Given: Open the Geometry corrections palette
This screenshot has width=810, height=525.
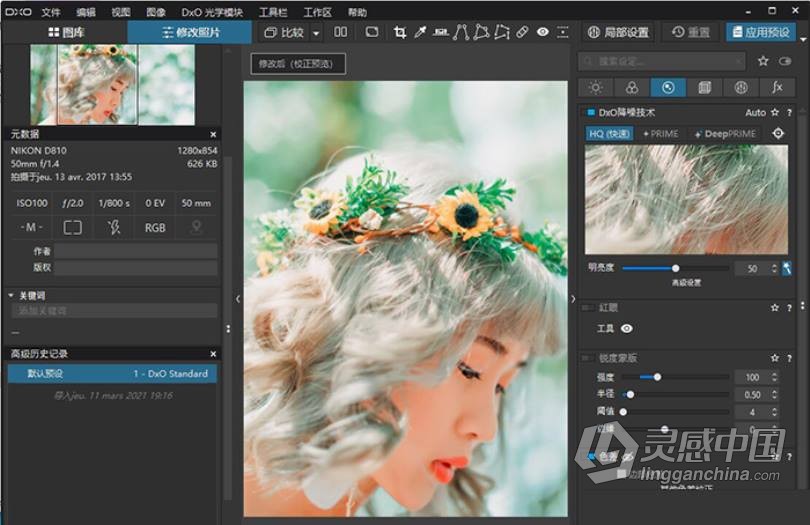Looking at the screenshot, I should pyautogui.click(x=704, y=88).
